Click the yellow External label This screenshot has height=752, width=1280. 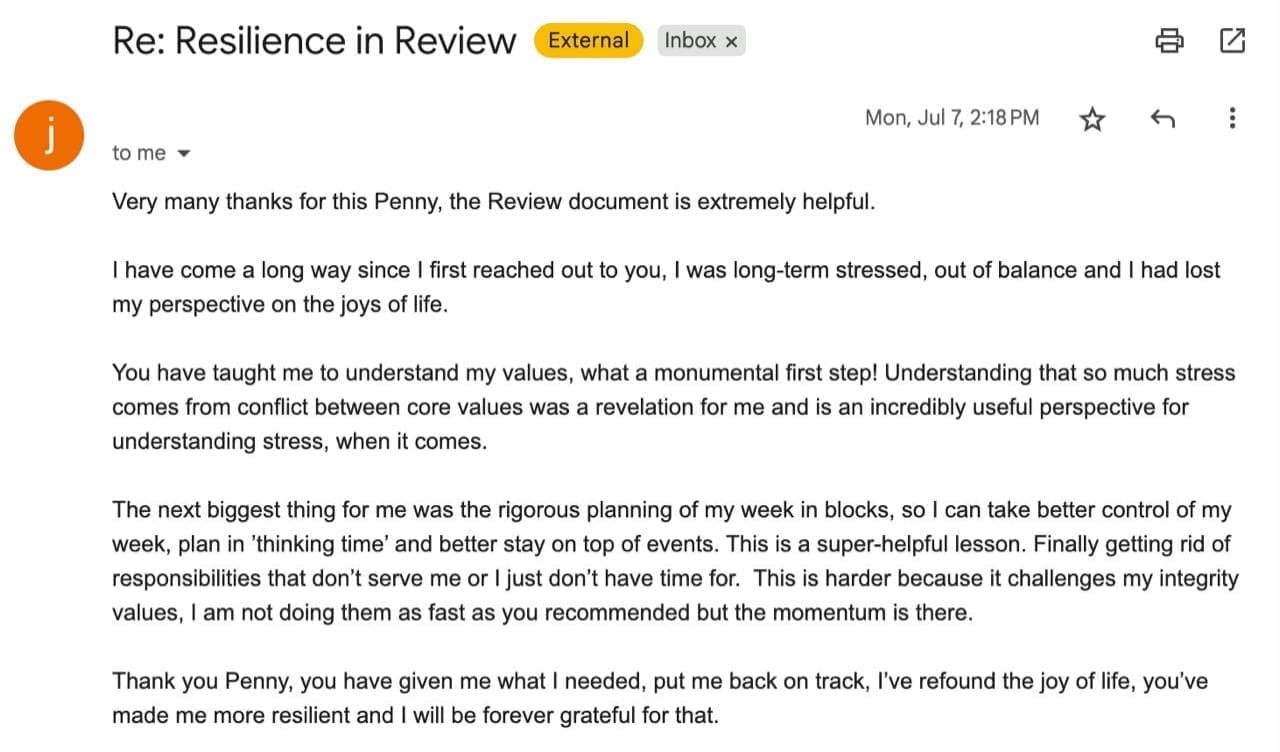click(588, 41)
